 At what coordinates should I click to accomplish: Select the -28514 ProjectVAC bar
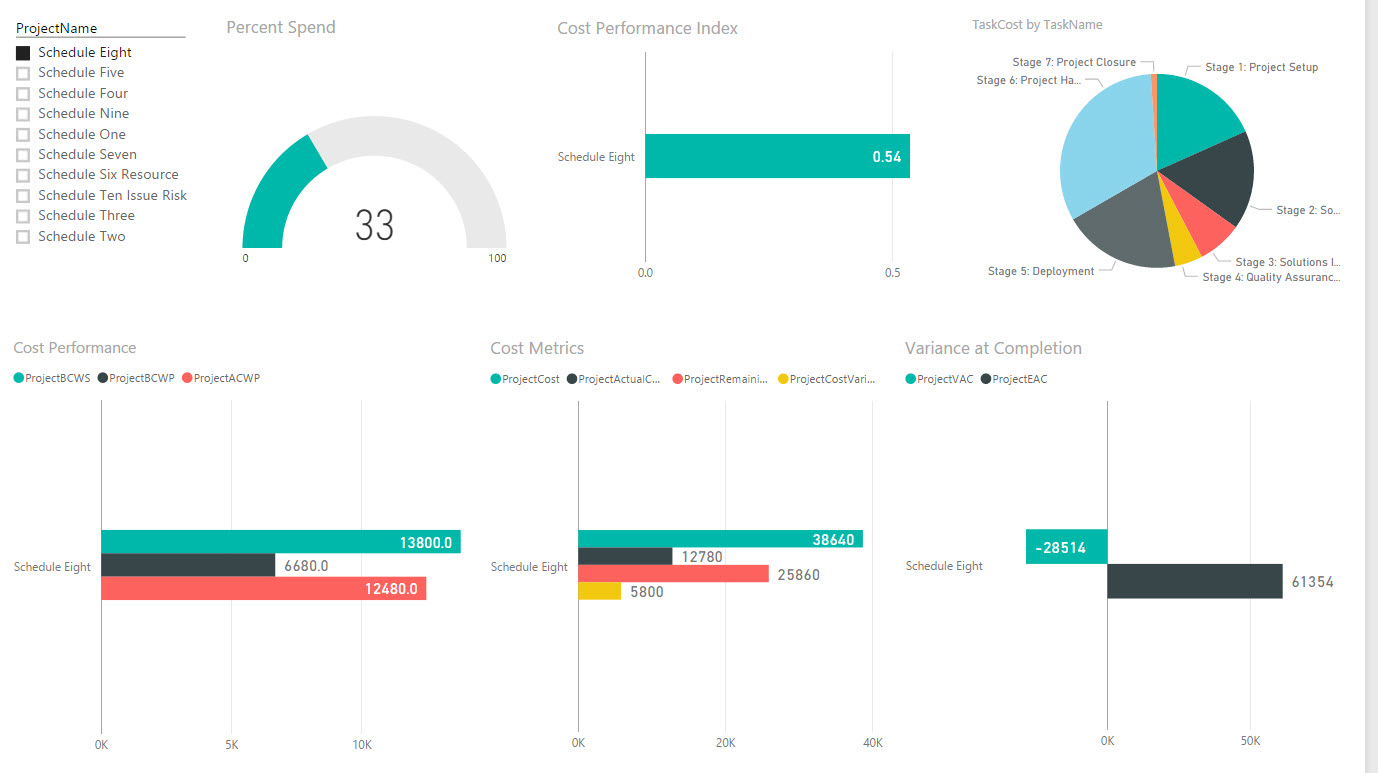point(1065,547)
